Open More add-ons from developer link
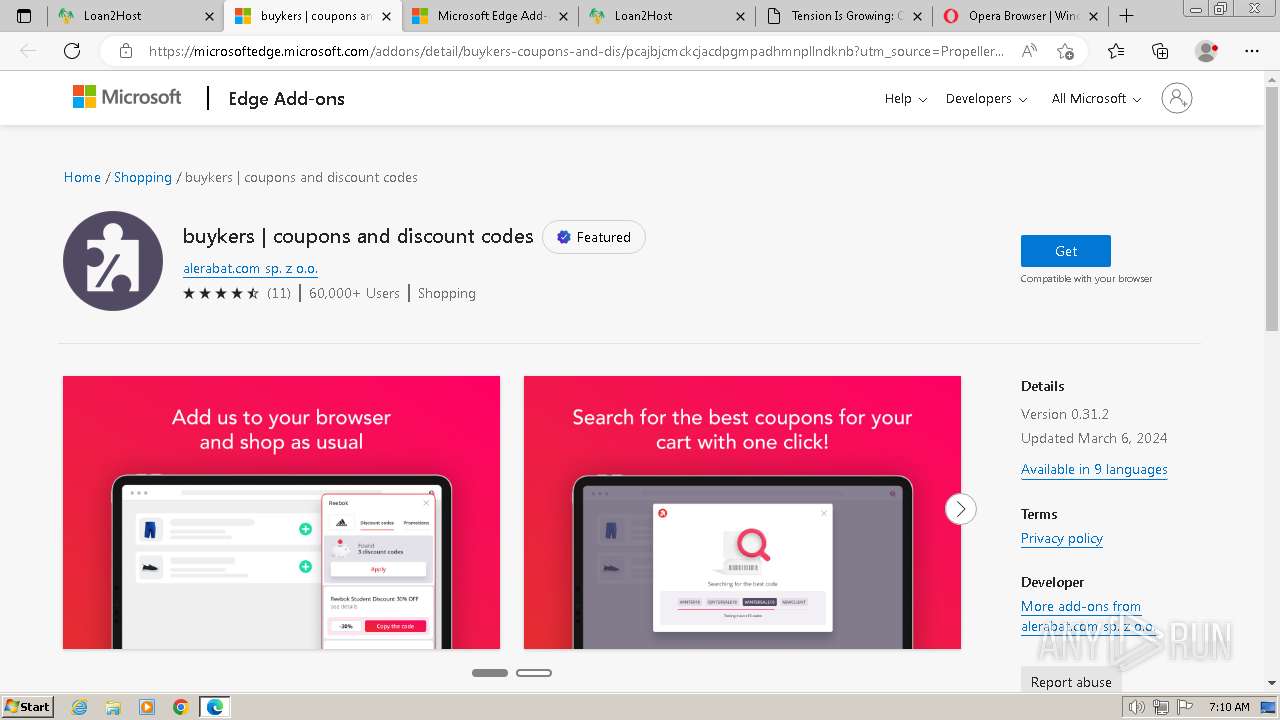This screenshot has width=1280, height=720. (1087, 616)
